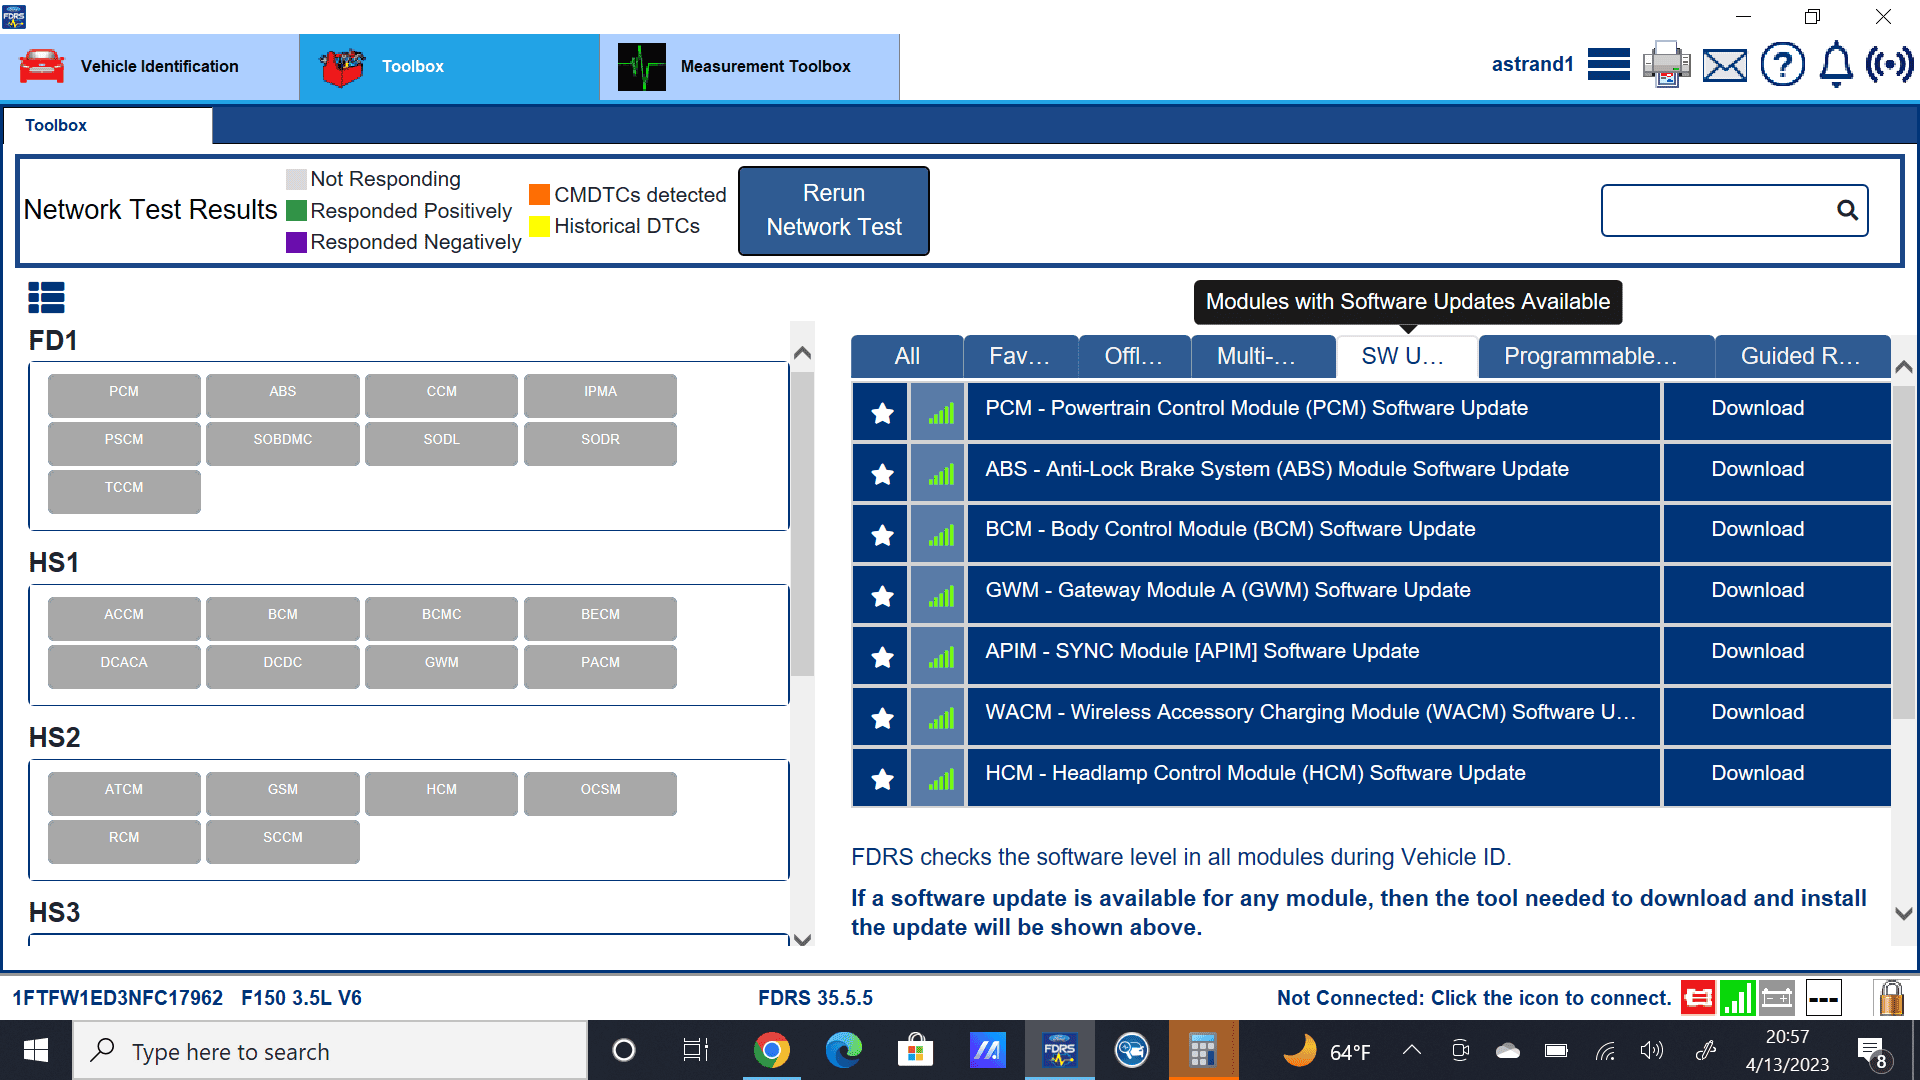
Task: Toggle favorite star for HCM software update
Action: click(881, 778)
